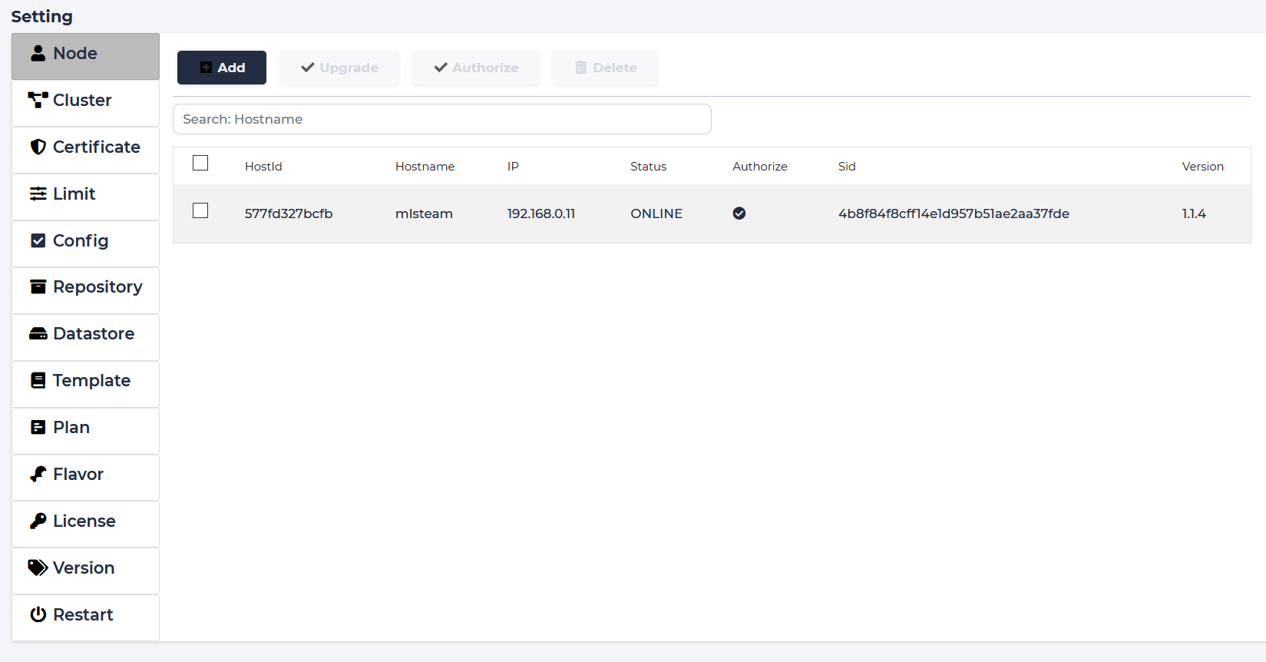Click the Version column header
Viewport: 1266px width, 662px height.
1203,166
